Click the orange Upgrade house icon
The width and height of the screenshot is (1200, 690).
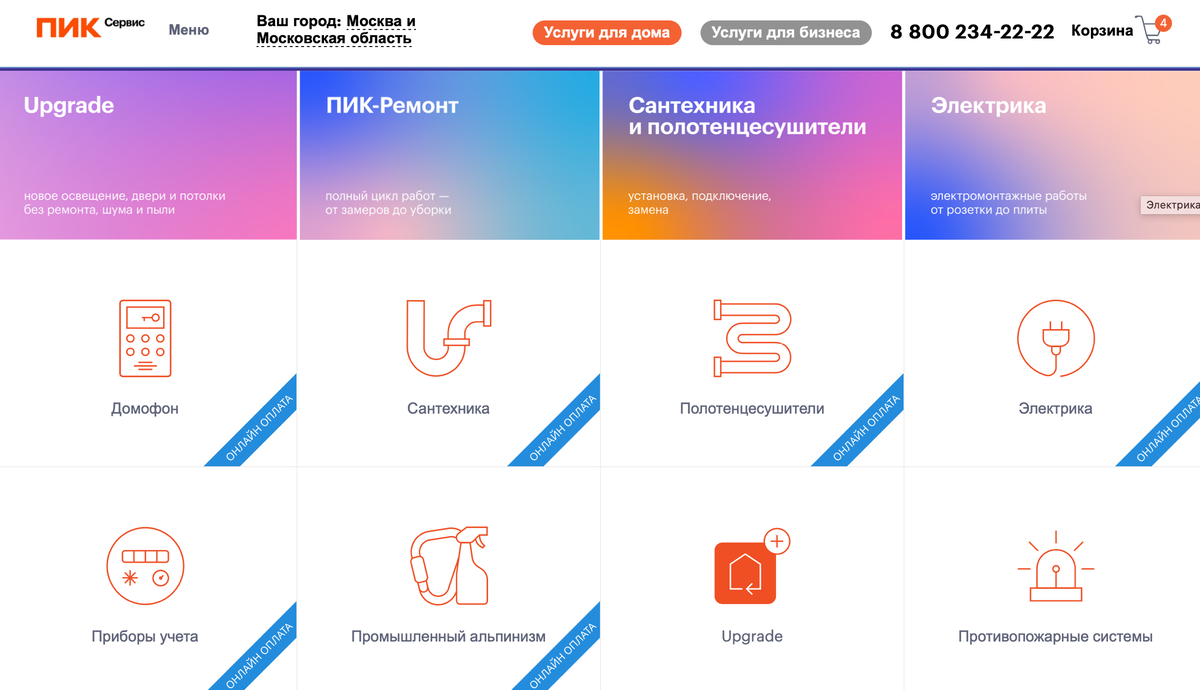752,566
